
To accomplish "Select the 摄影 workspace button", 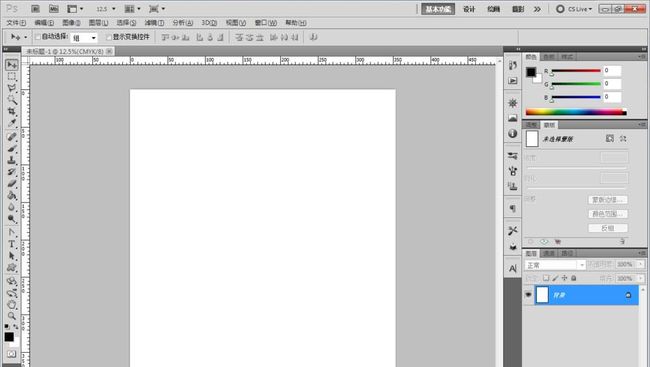I will pos(518,9).
